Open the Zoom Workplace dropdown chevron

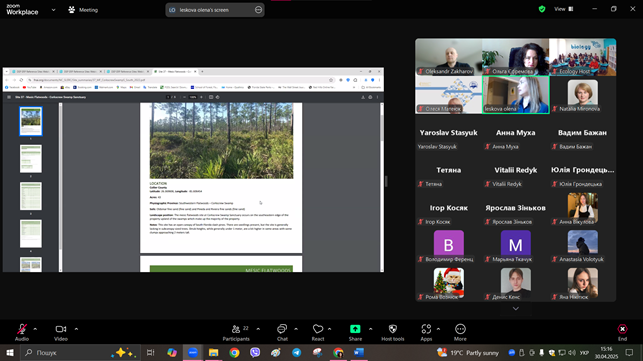53,10
